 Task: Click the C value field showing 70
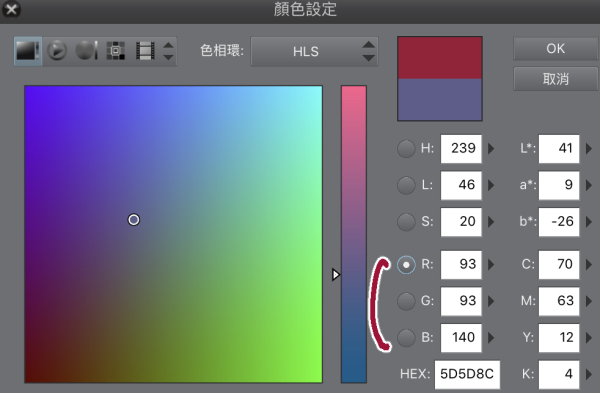click(559, 264)
